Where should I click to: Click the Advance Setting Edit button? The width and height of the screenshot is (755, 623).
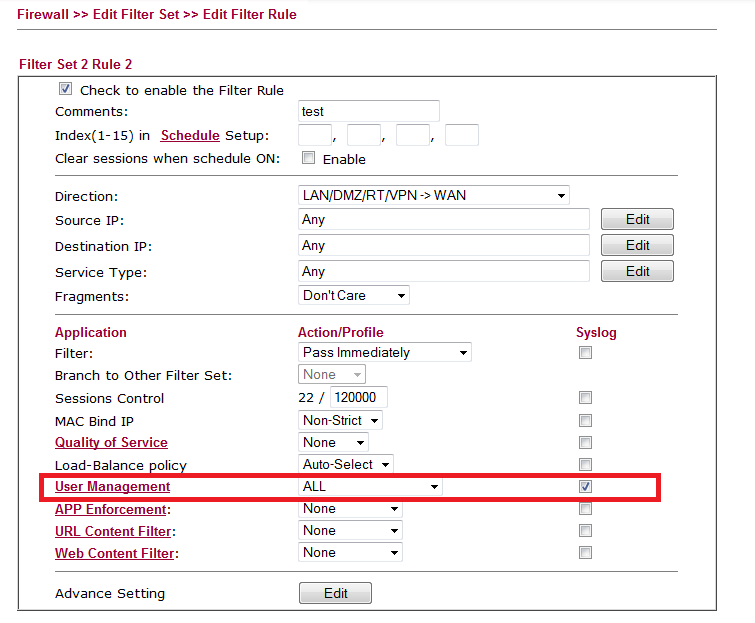(x=335, y=593)
